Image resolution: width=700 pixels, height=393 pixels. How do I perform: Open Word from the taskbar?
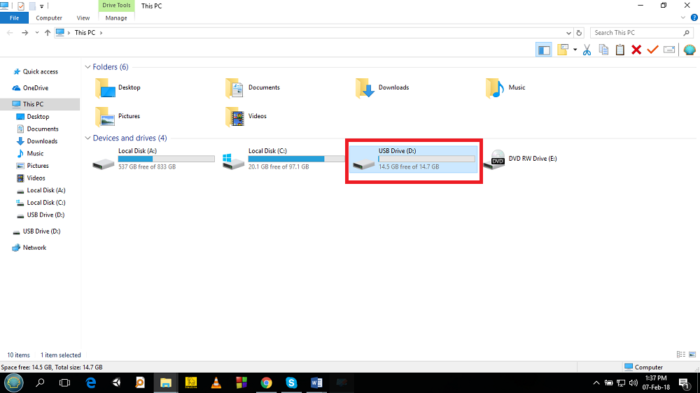point(317,383)
